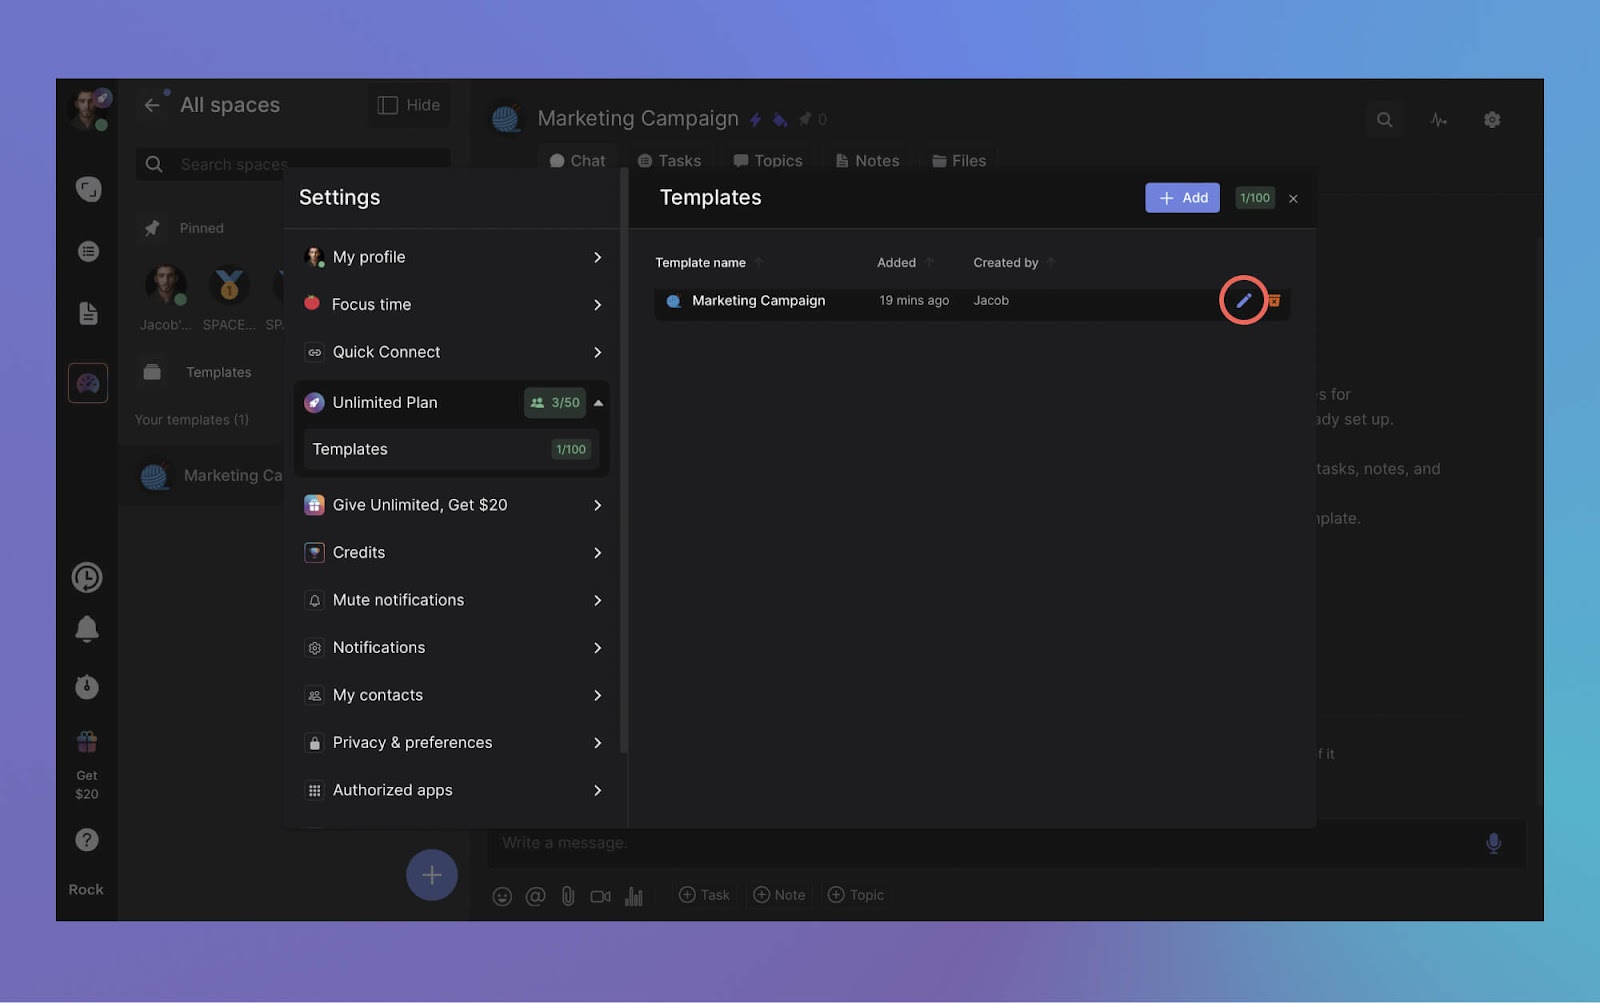Collapse the Unlimited Plan section

click(598, 403)
